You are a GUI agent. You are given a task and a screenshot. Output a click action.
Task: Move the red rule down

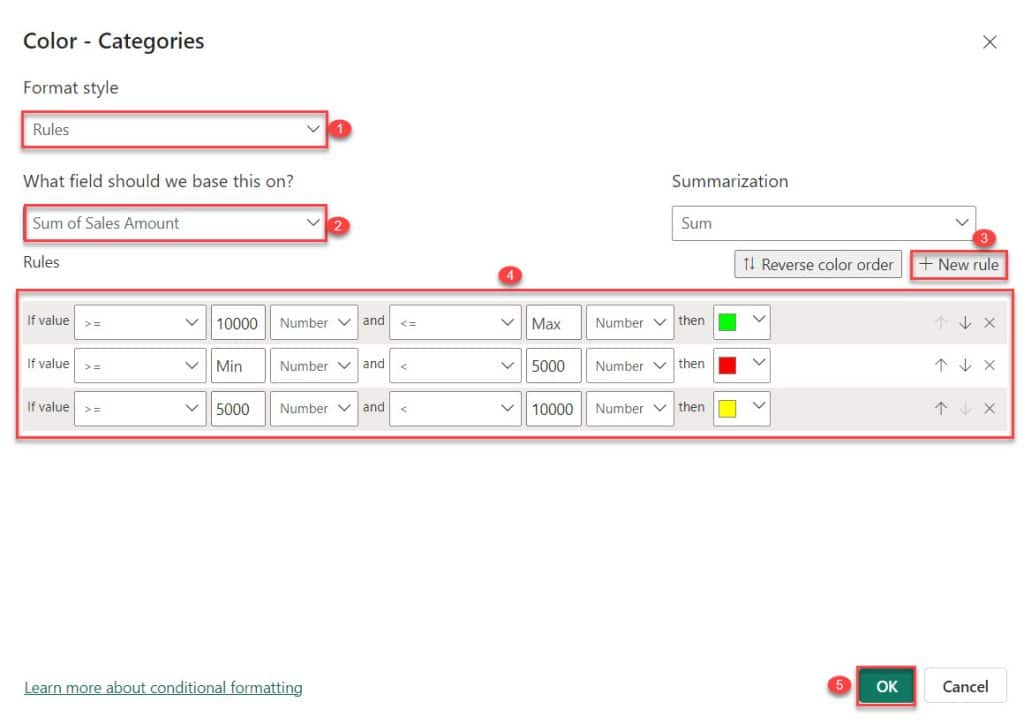[x=965, y=366]
